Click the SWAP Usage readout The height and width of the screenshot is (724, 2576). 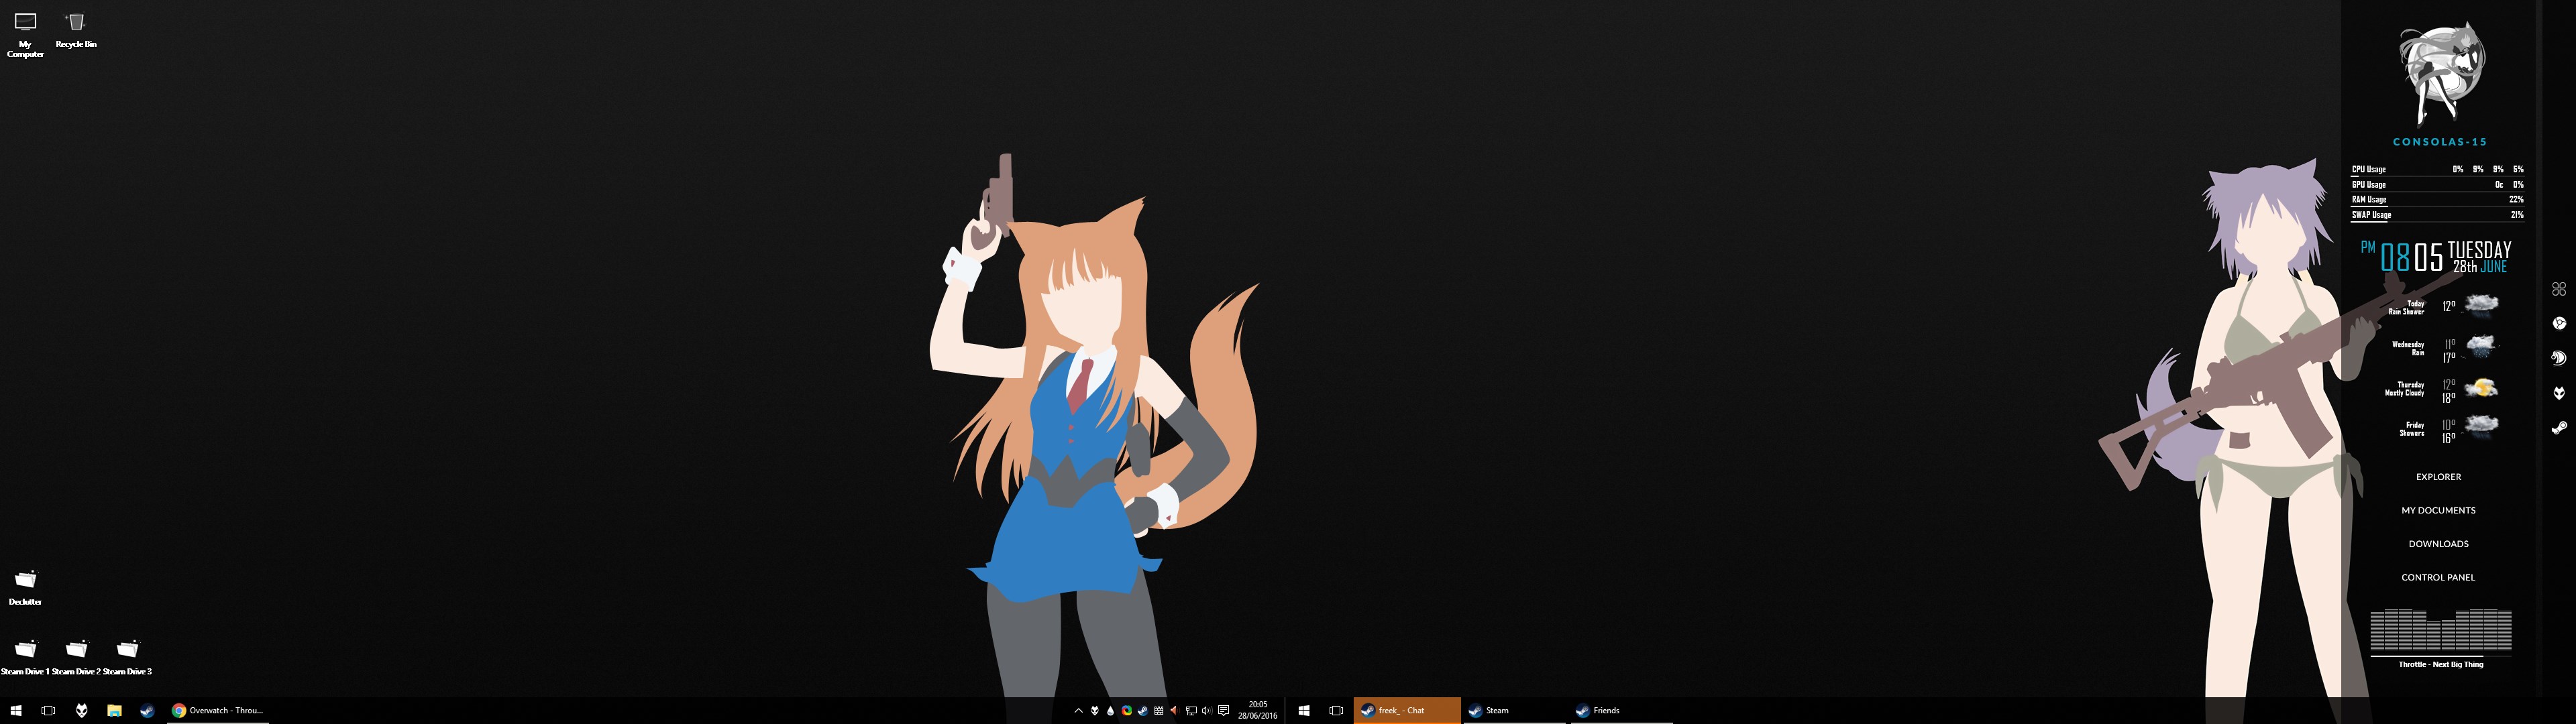(x=2437, y=215)
